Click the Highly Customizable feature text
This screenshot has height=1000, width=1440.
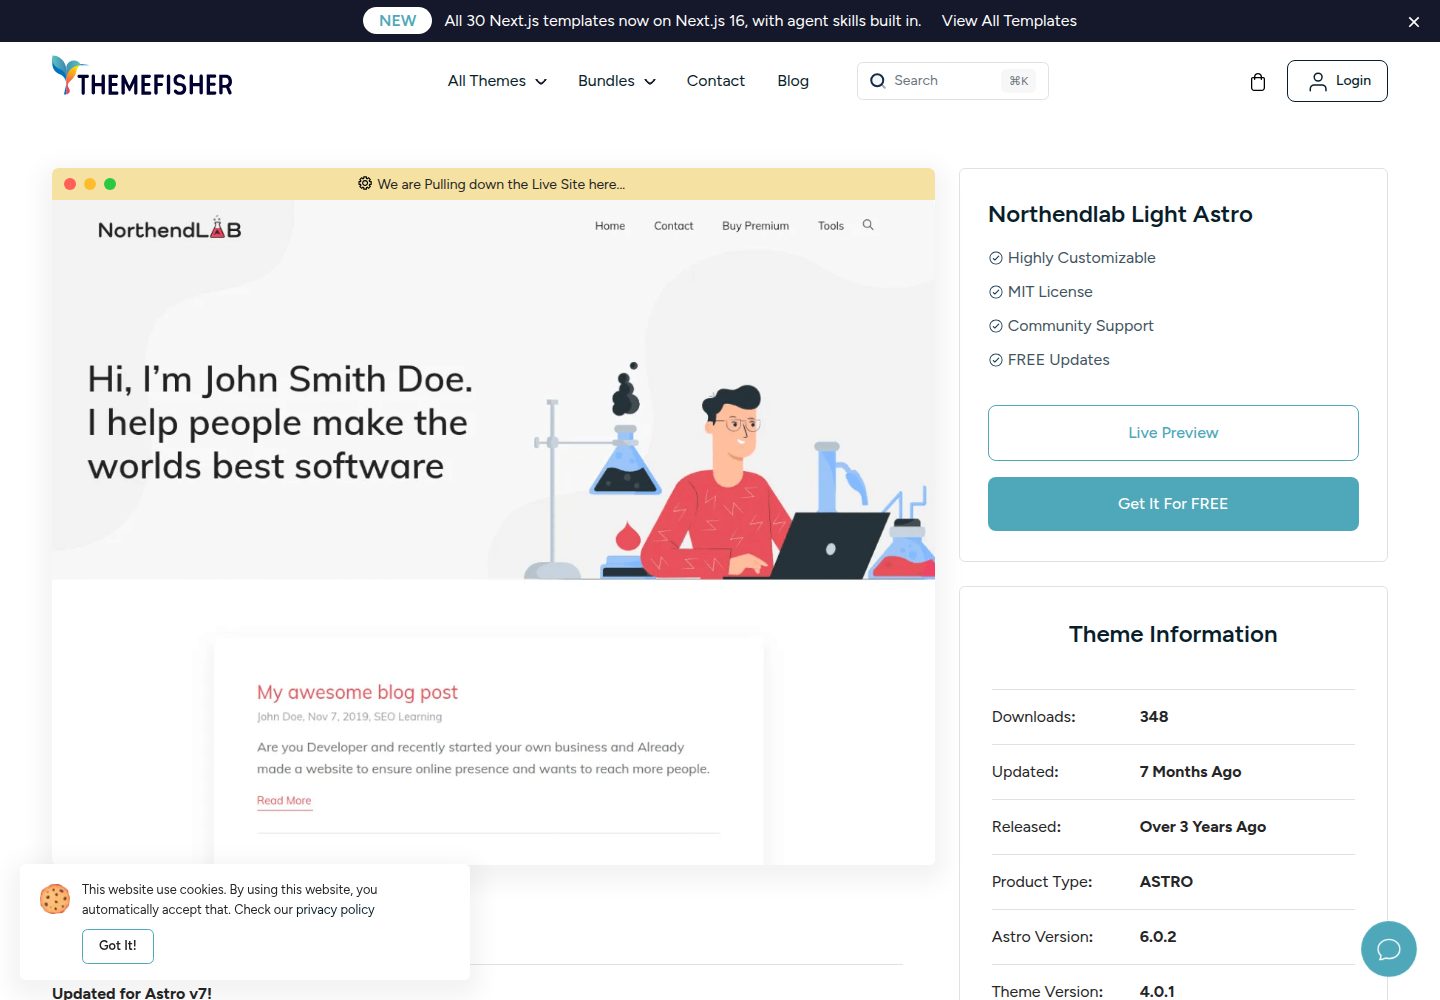[x=1081, y=258]
